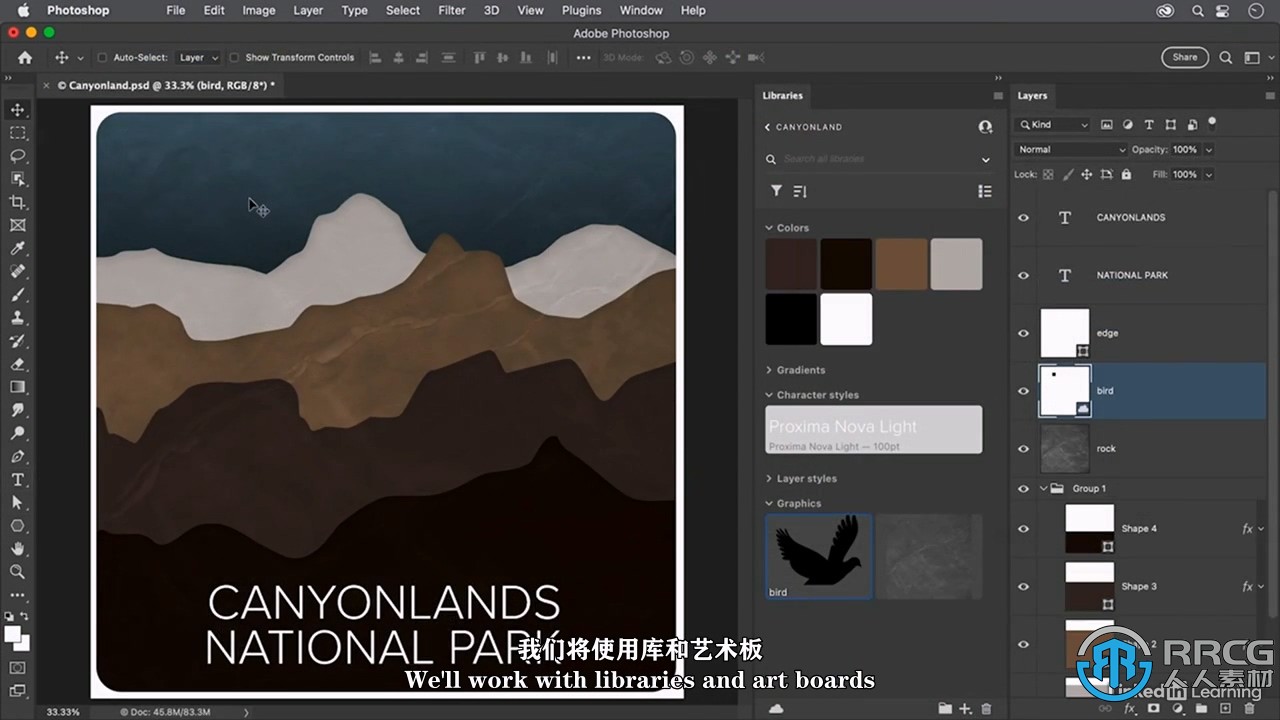The width and height of the screenshot is (1280, 720).
Task: Expand the Layer styles section
Action: pos(769,479)
